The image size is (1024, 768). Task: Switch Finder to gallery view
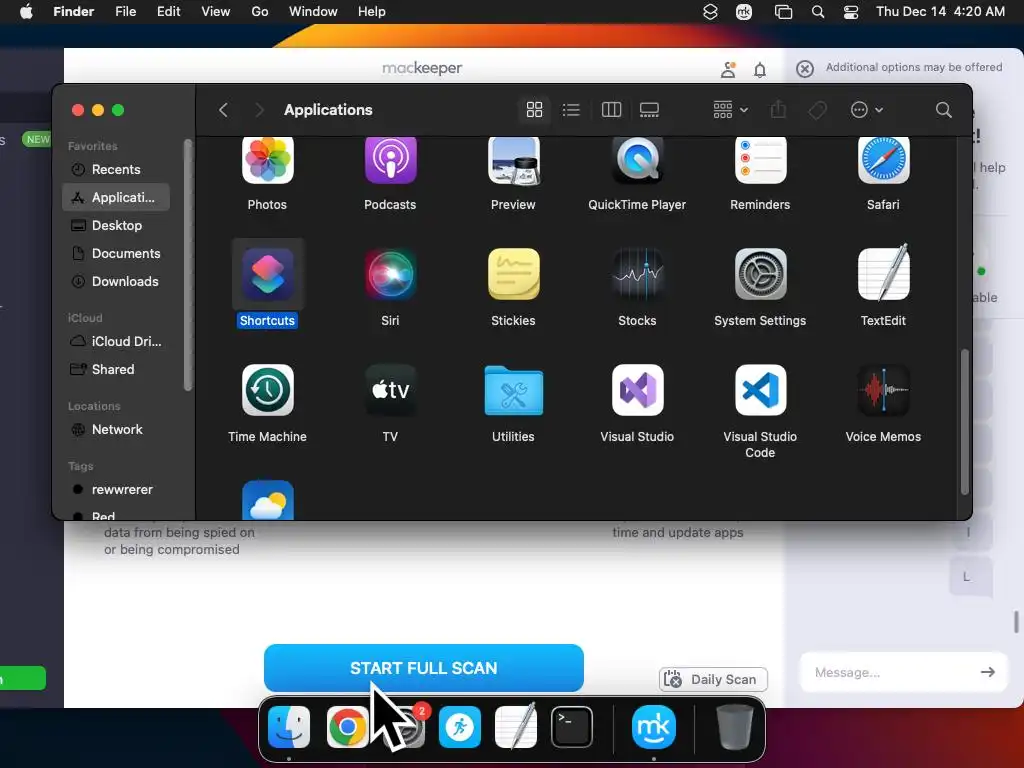point(649,110)
